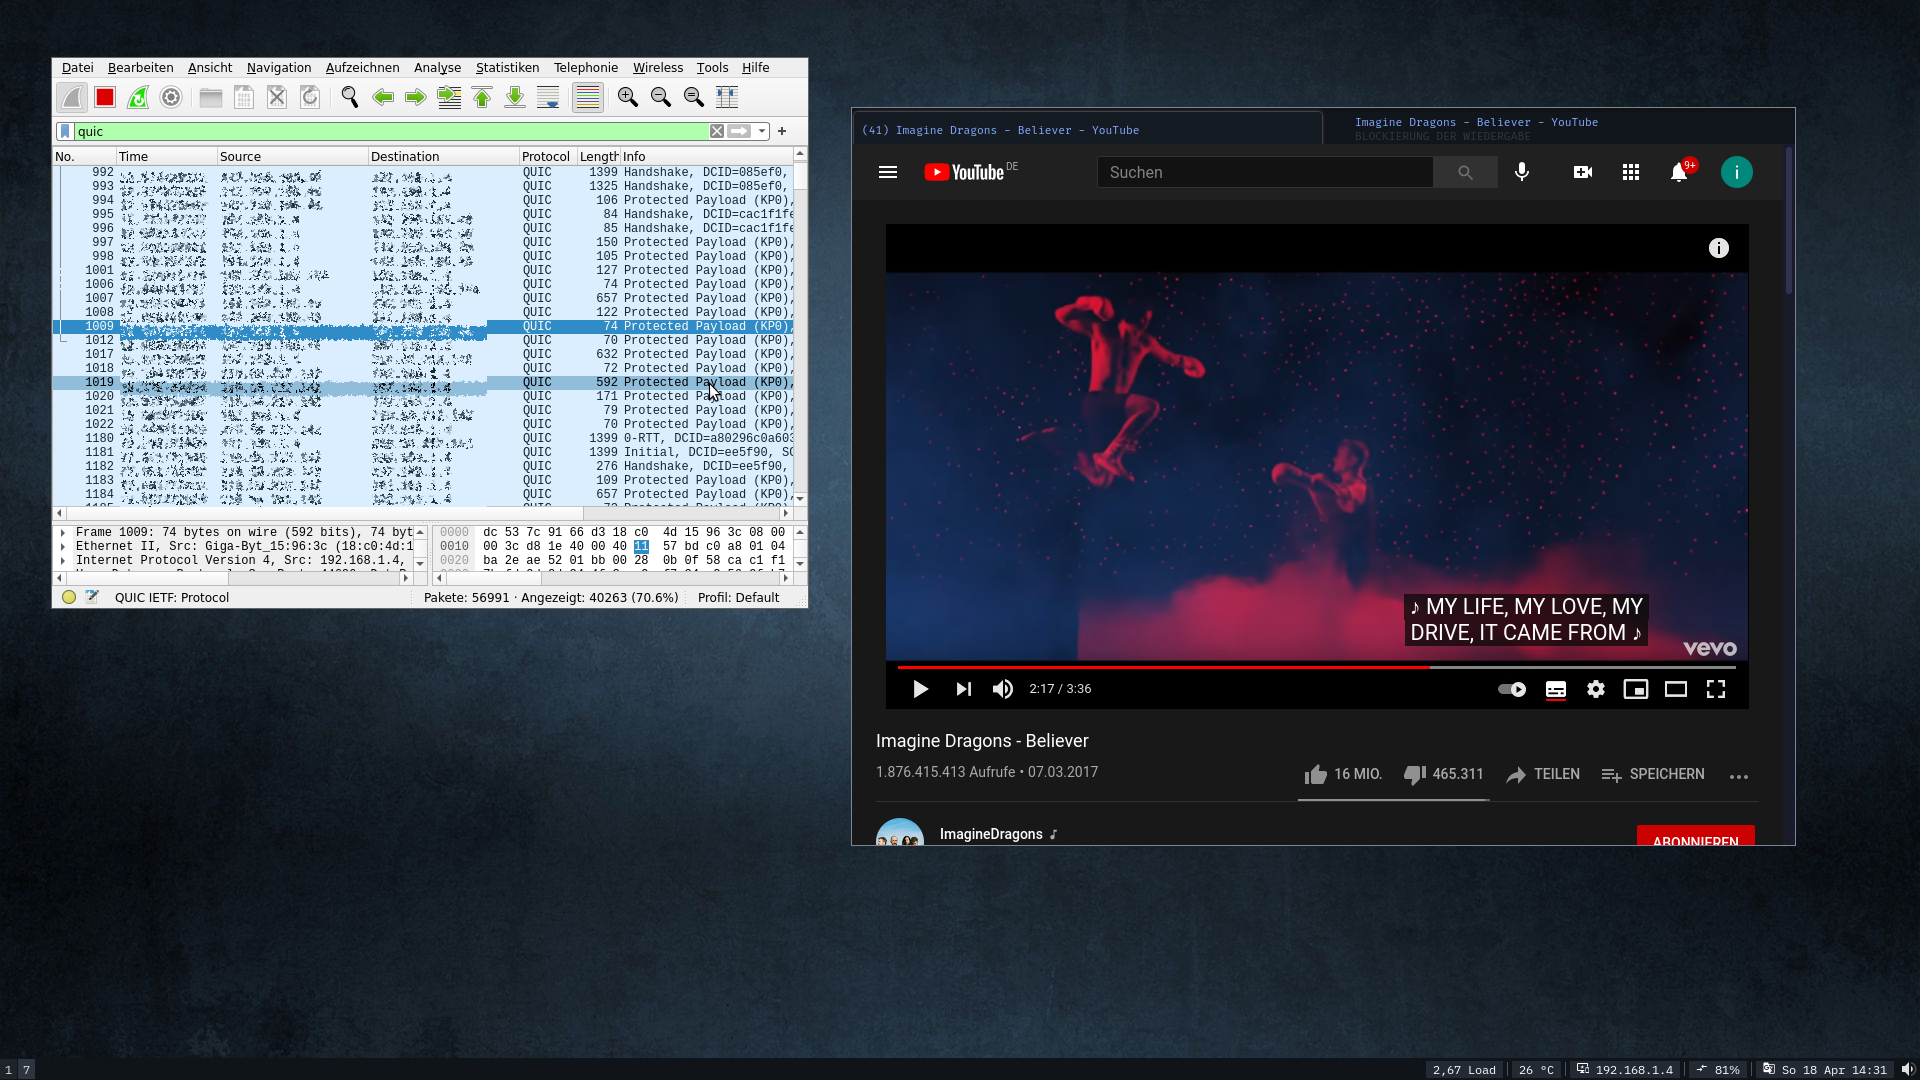The height and width of the screenshot is (1080, 1920).
Task: Sort packets by Destination column header
Action: [x=443, y=156]
